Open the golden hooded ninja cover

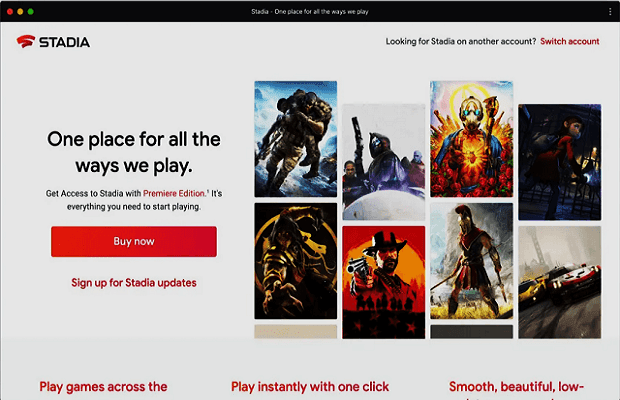click(295, 262)
